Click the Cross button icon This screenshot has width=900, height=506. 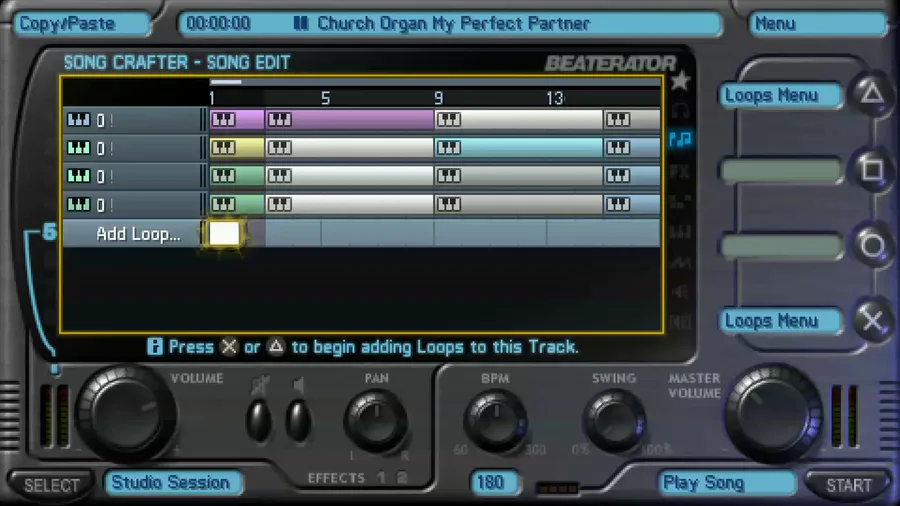click(872, 321)
